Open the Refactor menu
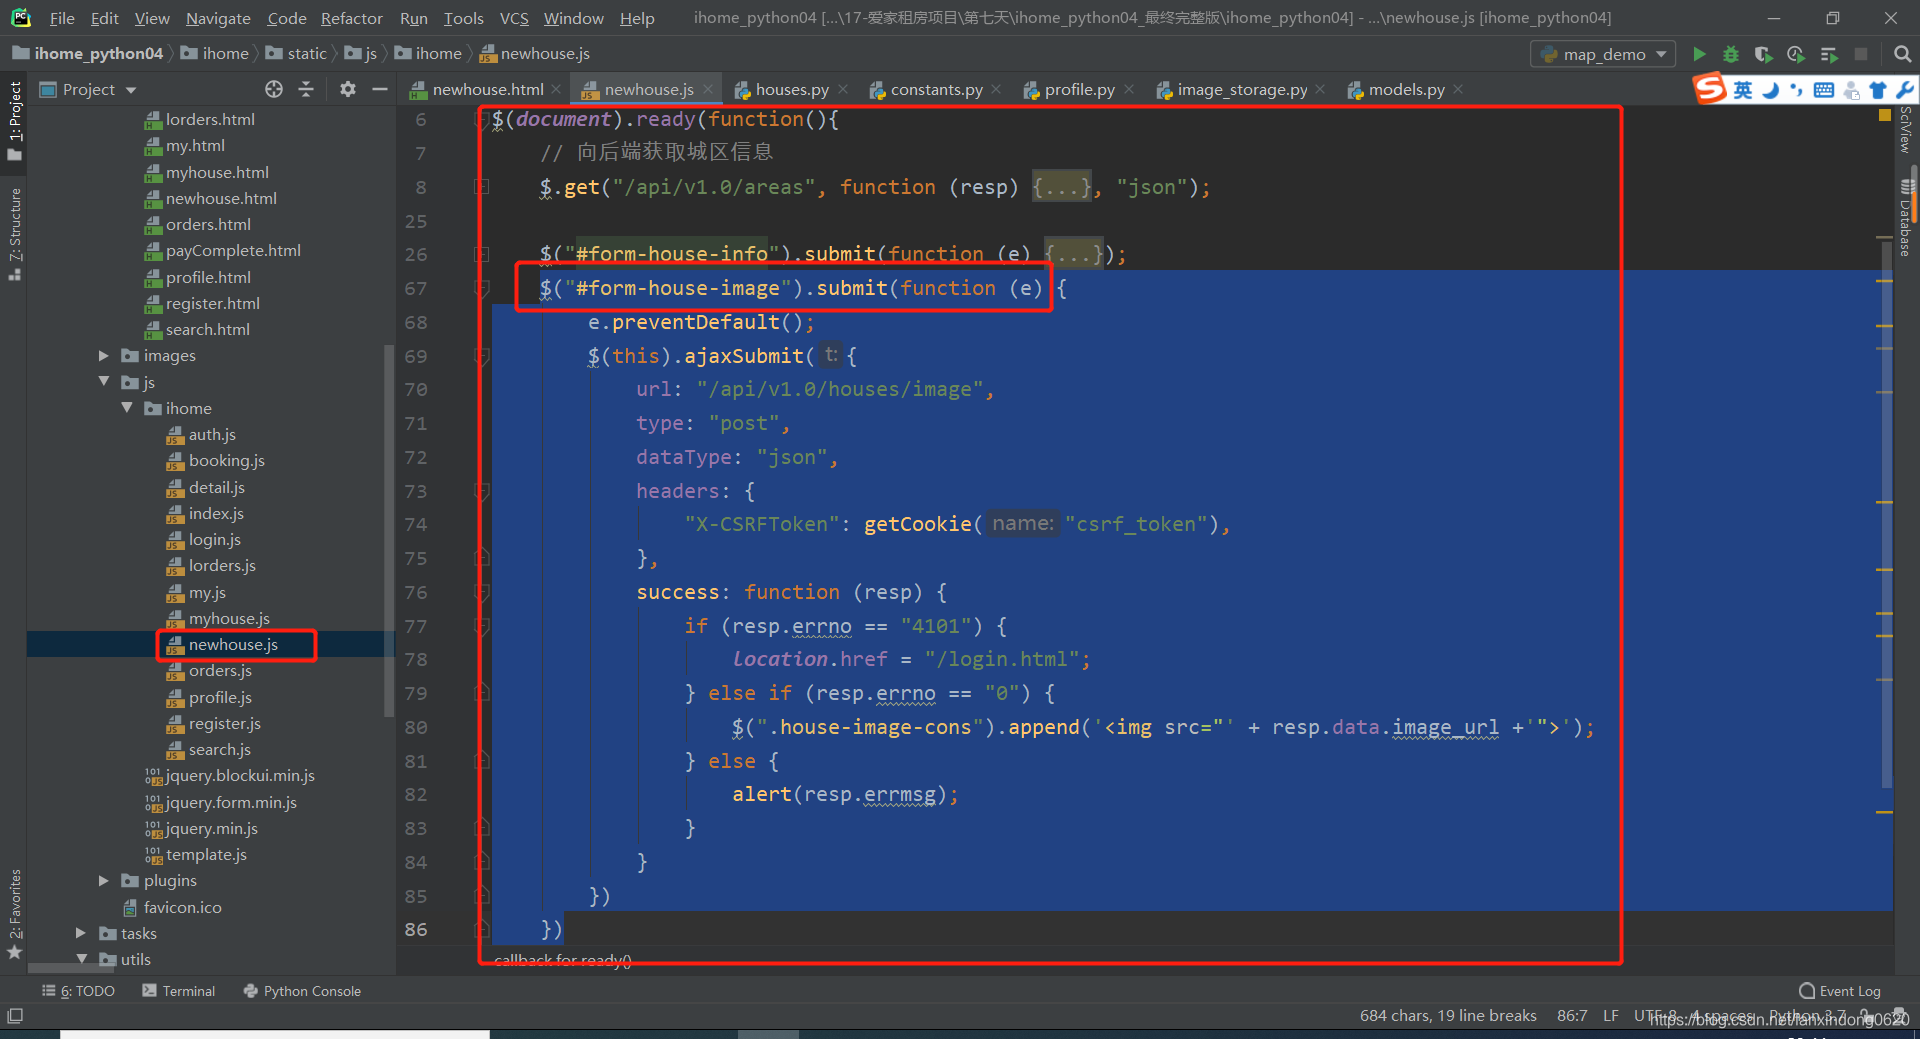 [351, 18]
